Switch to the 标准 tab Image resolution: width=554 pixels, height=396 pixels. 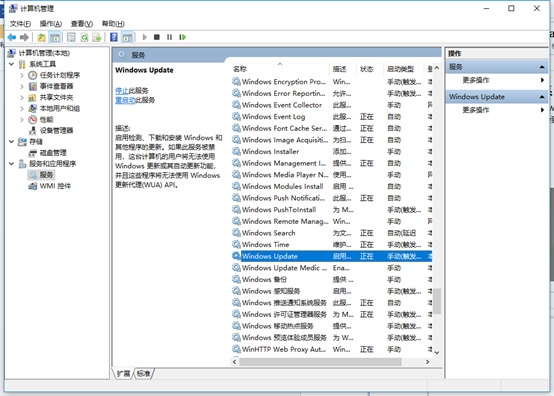point(144,373)
